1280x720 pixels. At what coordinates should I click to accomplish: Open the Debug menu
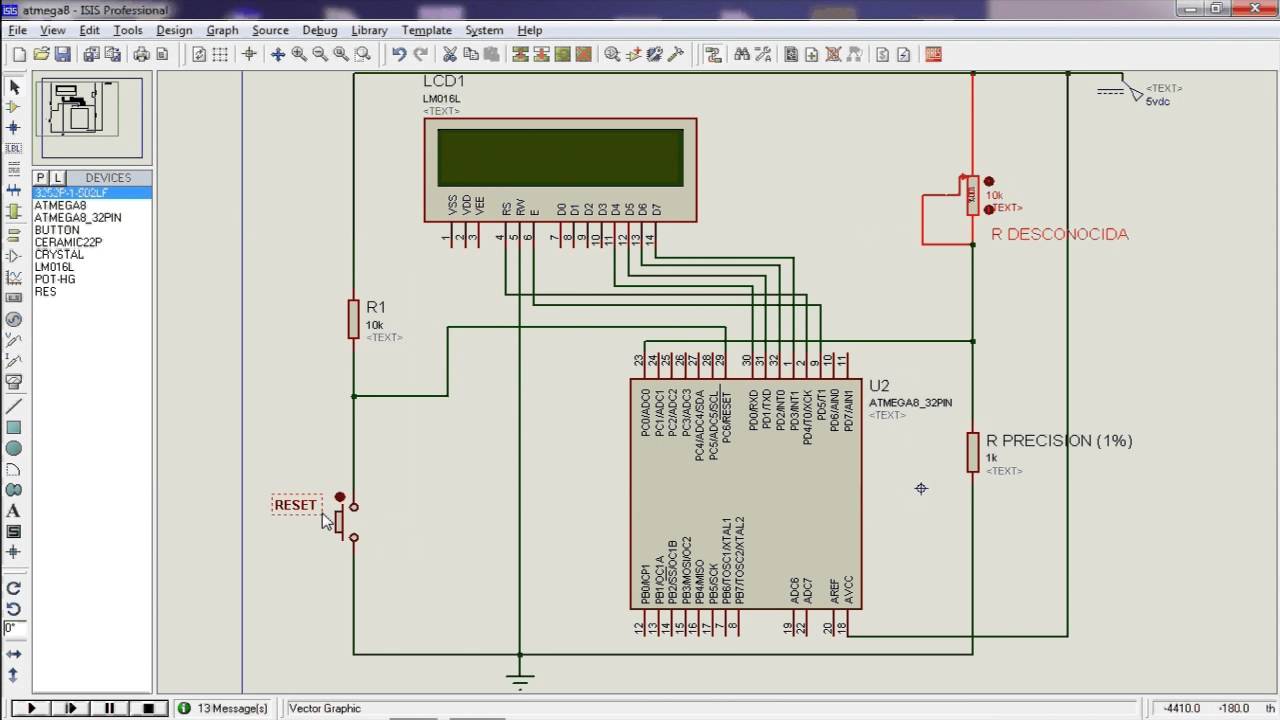point(319,30)
